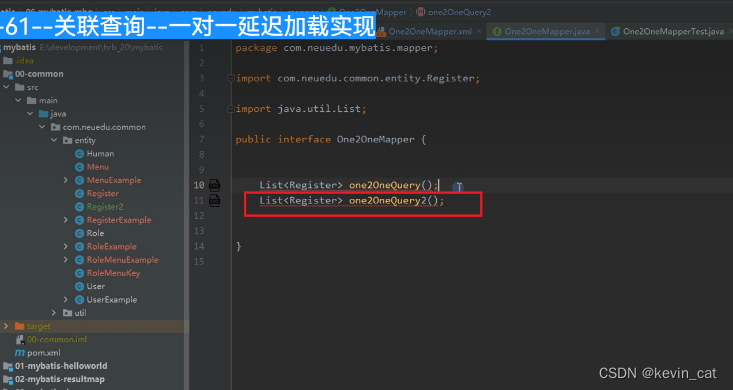The height and width of the screenshot is (390, 733).
Task: Click the one2OneQuery2 method name
Action: [388, 201]
